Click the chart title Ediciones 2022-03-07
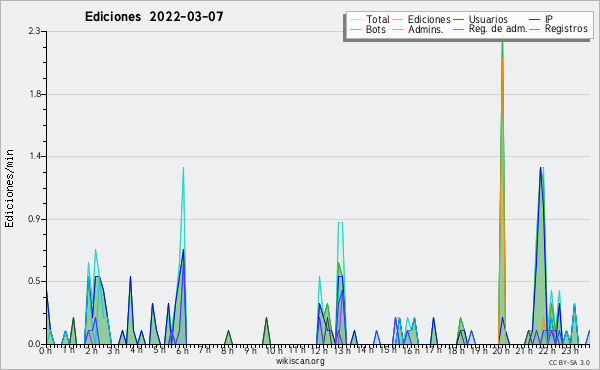Viewport: 600px width, 370px height. (x=154, y=17)
